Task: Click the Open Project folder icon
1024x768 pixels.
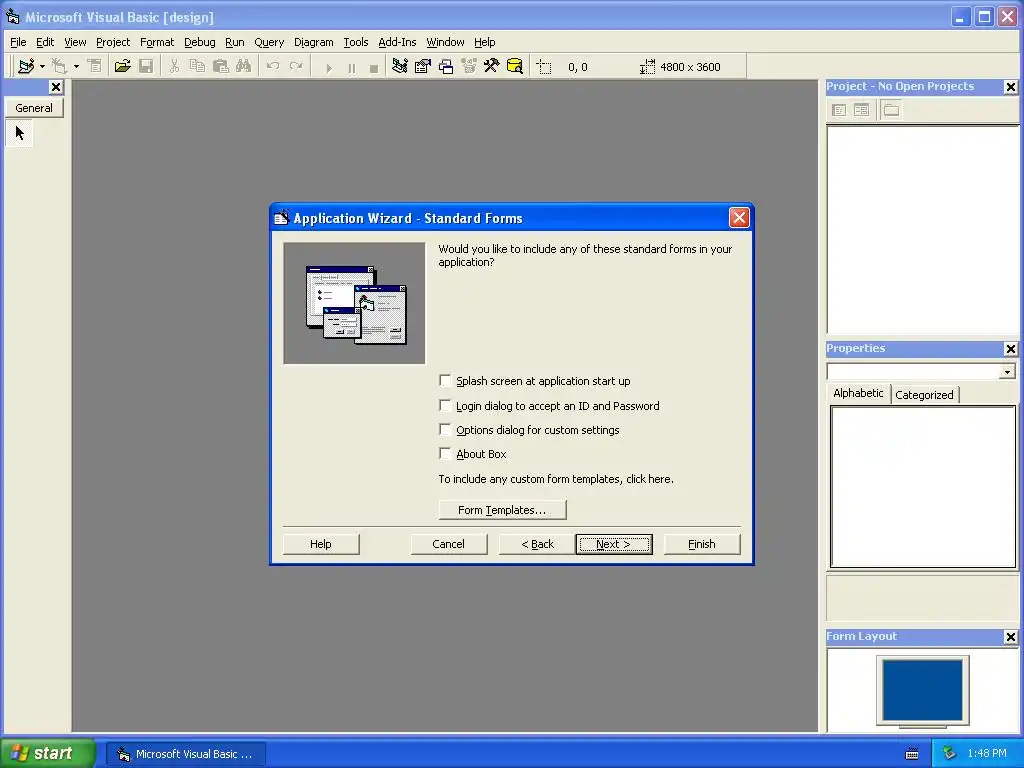Action: pos(122,67)
